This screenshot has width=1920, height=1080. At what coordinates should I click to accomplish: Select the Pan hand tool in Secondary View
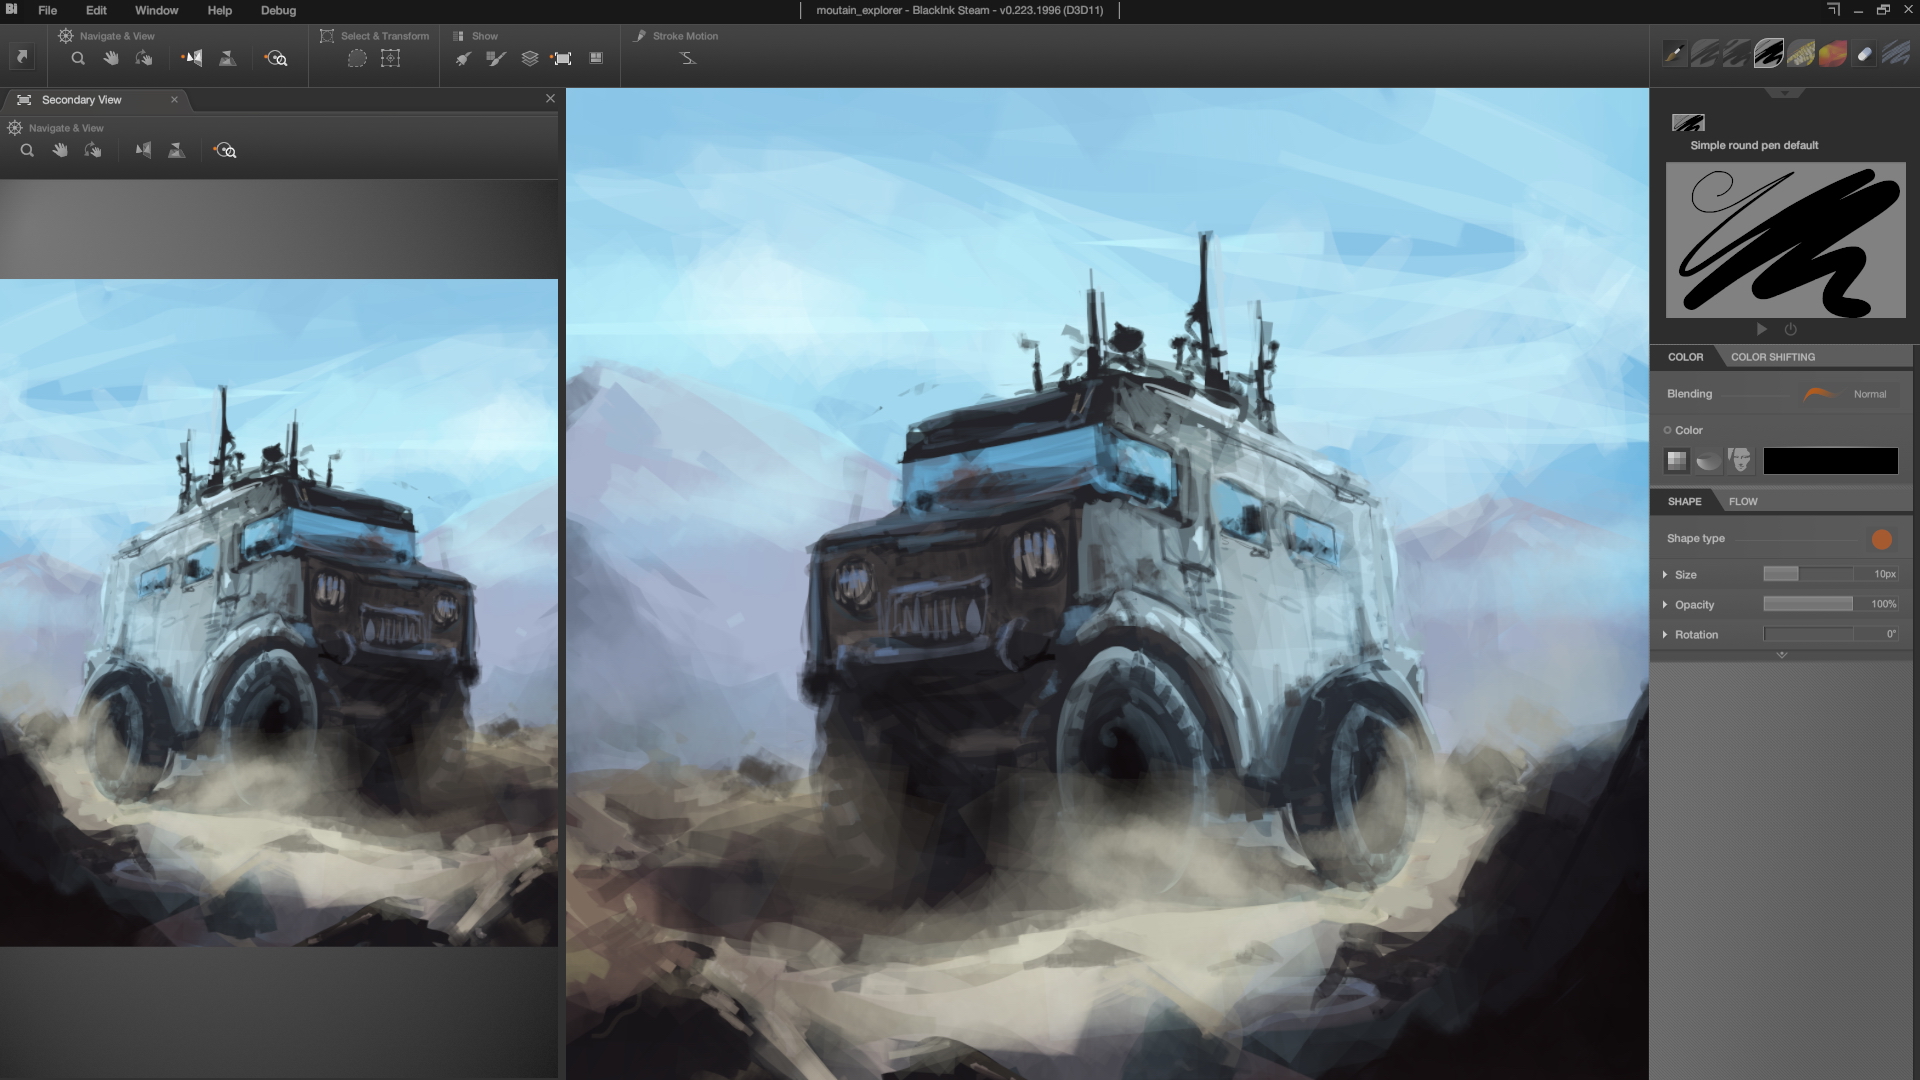tap(60, 151)
